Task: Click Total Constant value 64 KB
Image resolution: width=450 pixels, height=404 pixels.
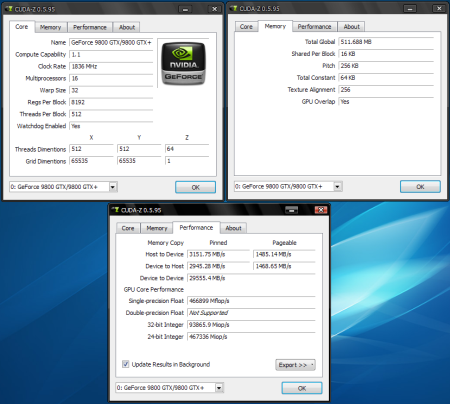Action: [x=386, y=78]
